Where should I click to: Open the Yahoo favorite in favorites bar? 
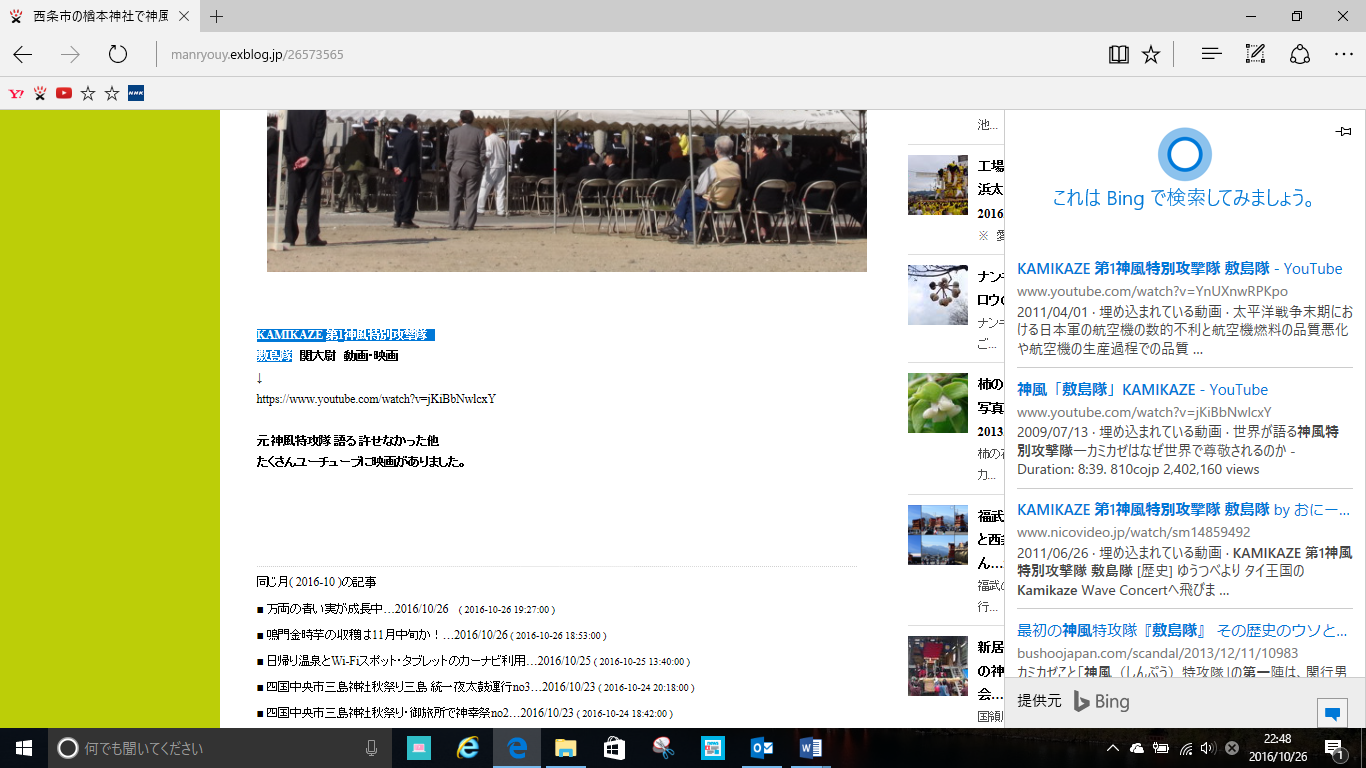coord(16,93)
